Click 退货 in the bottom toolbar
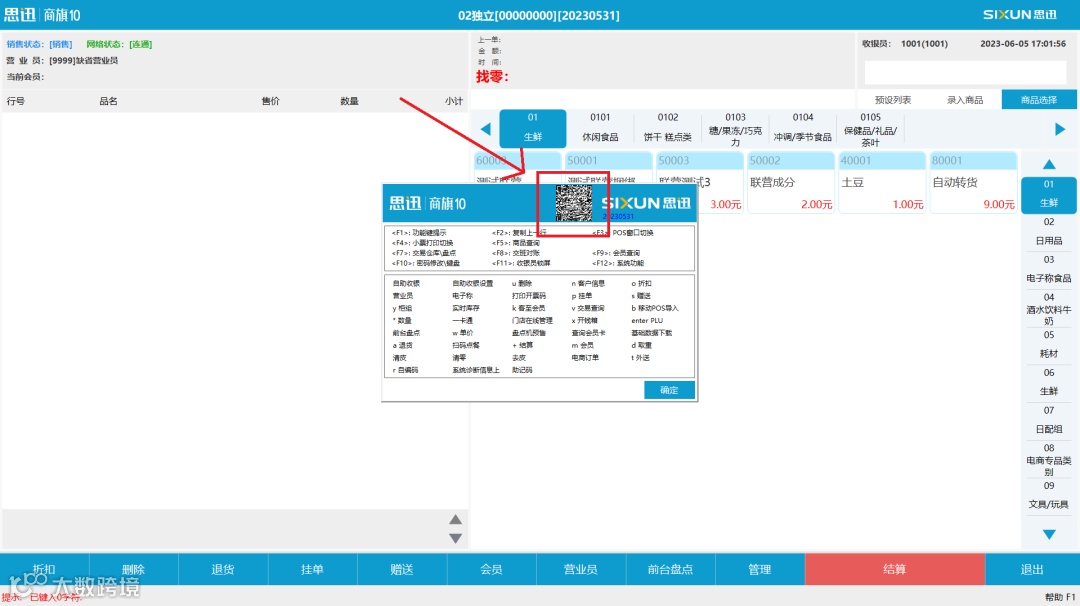The image size is (1080, 606). [223, 570]
